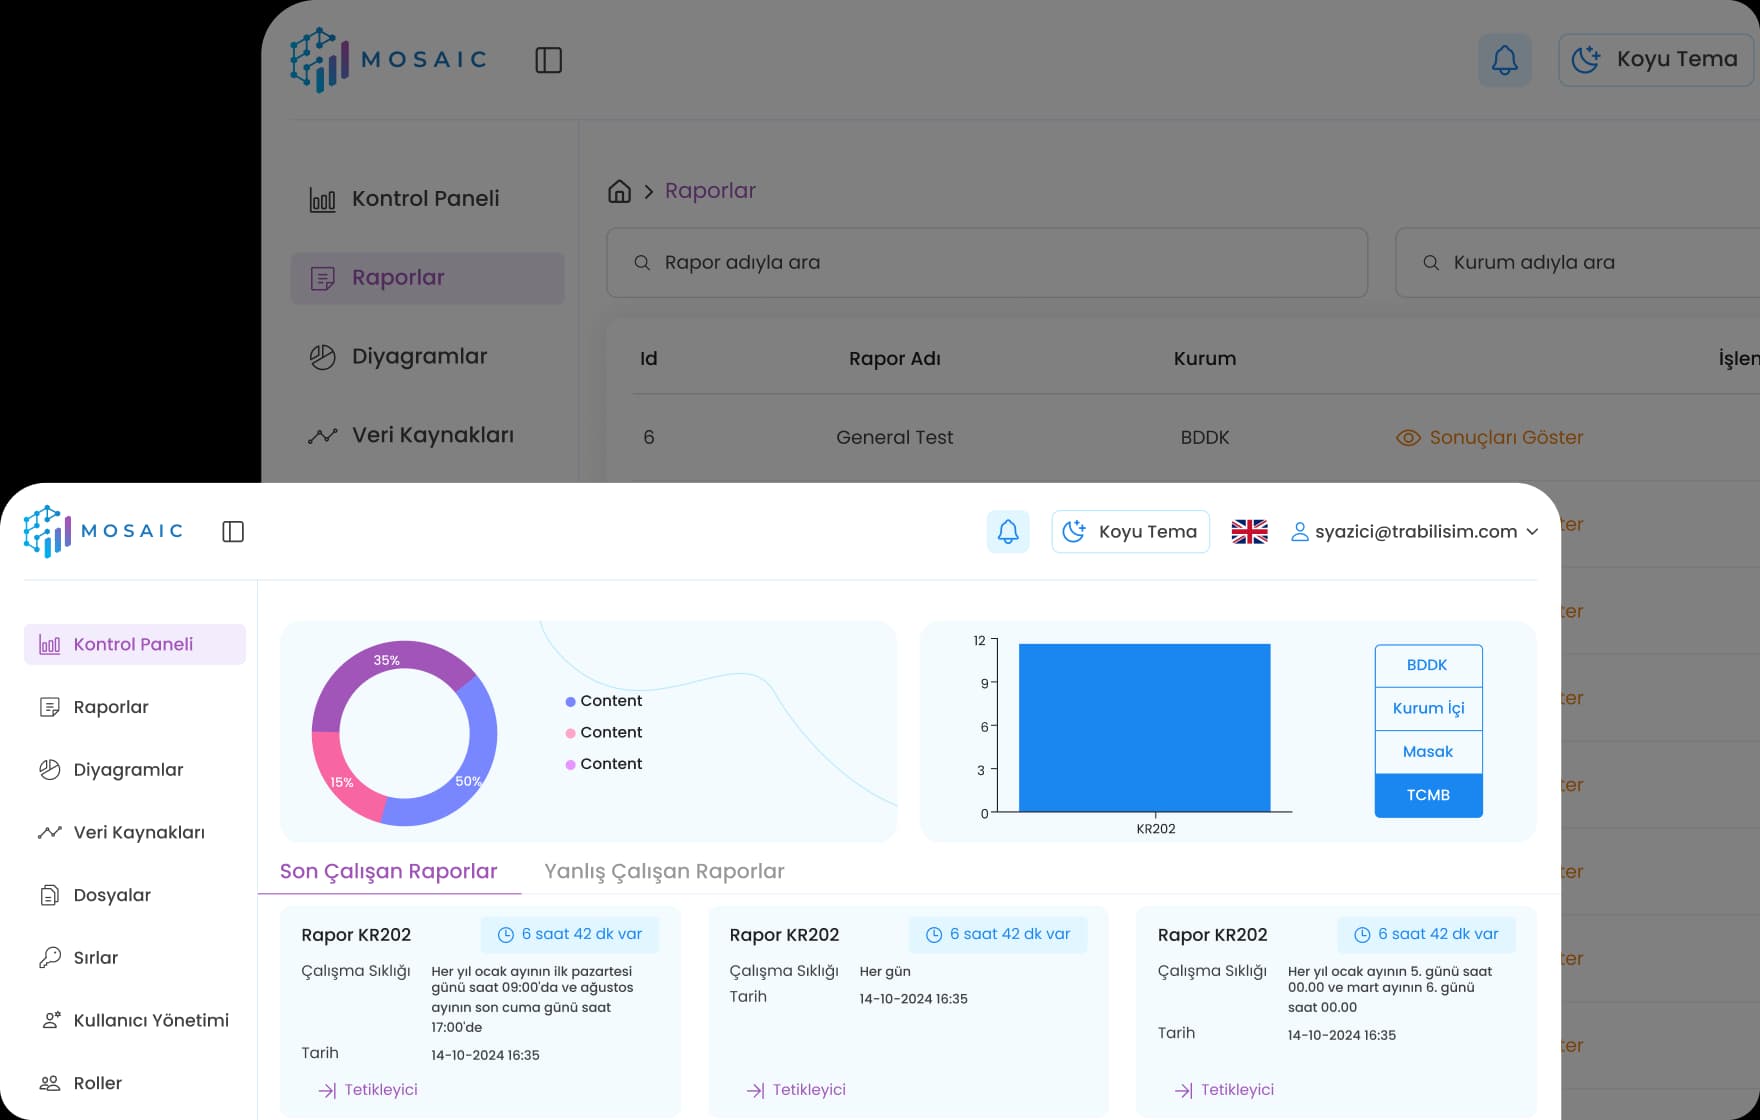Switch language via the UK flag icon

coord(1249,532)
